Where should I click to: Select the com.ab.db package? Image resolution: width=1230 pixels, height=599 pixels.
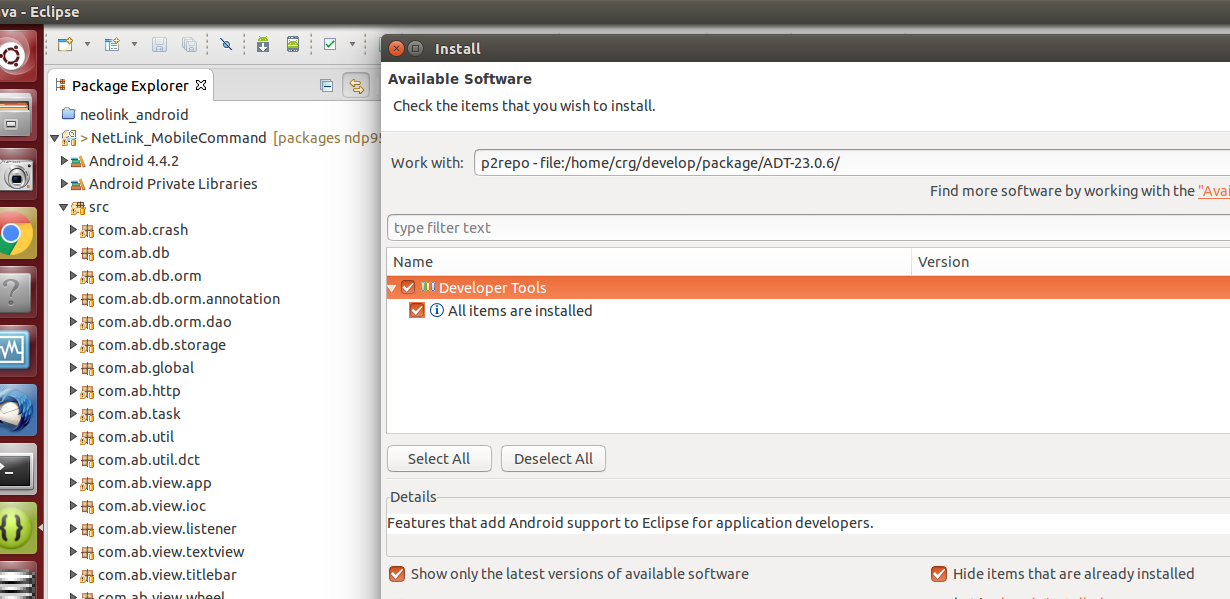133,253
